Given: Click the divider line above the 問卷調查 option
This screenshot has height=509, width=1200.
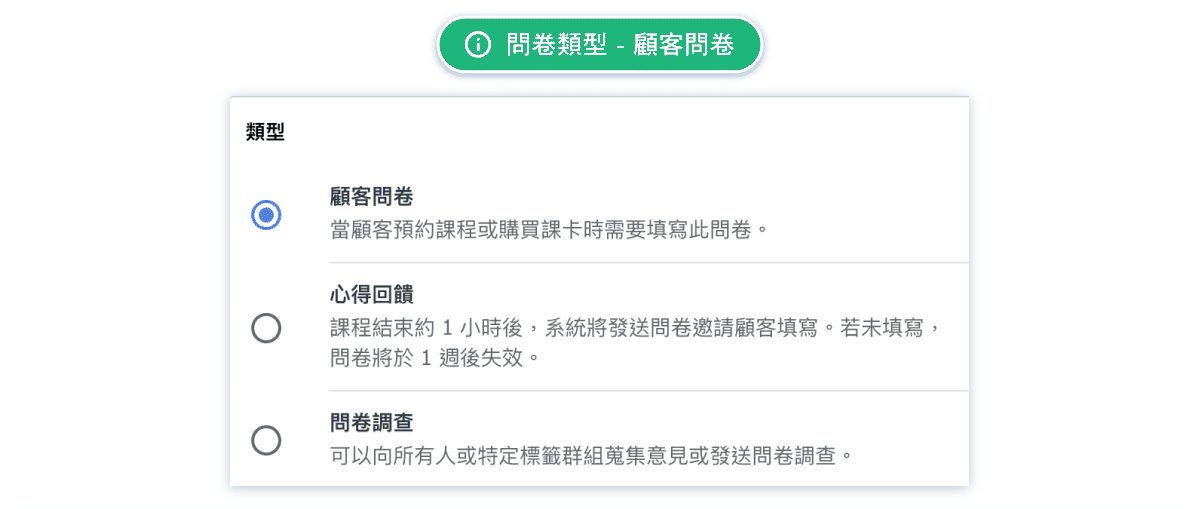Looking at the screenshot, I should [x=649, y=391].
